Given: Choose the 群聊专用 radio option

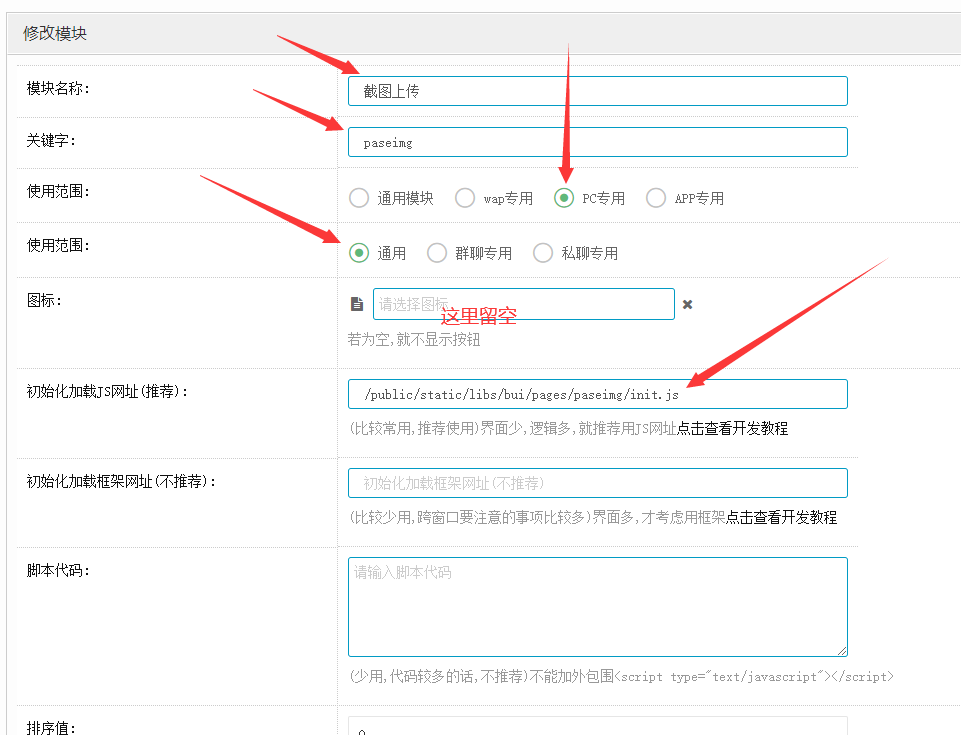Looking at the screenshot, I should [437, 253].
